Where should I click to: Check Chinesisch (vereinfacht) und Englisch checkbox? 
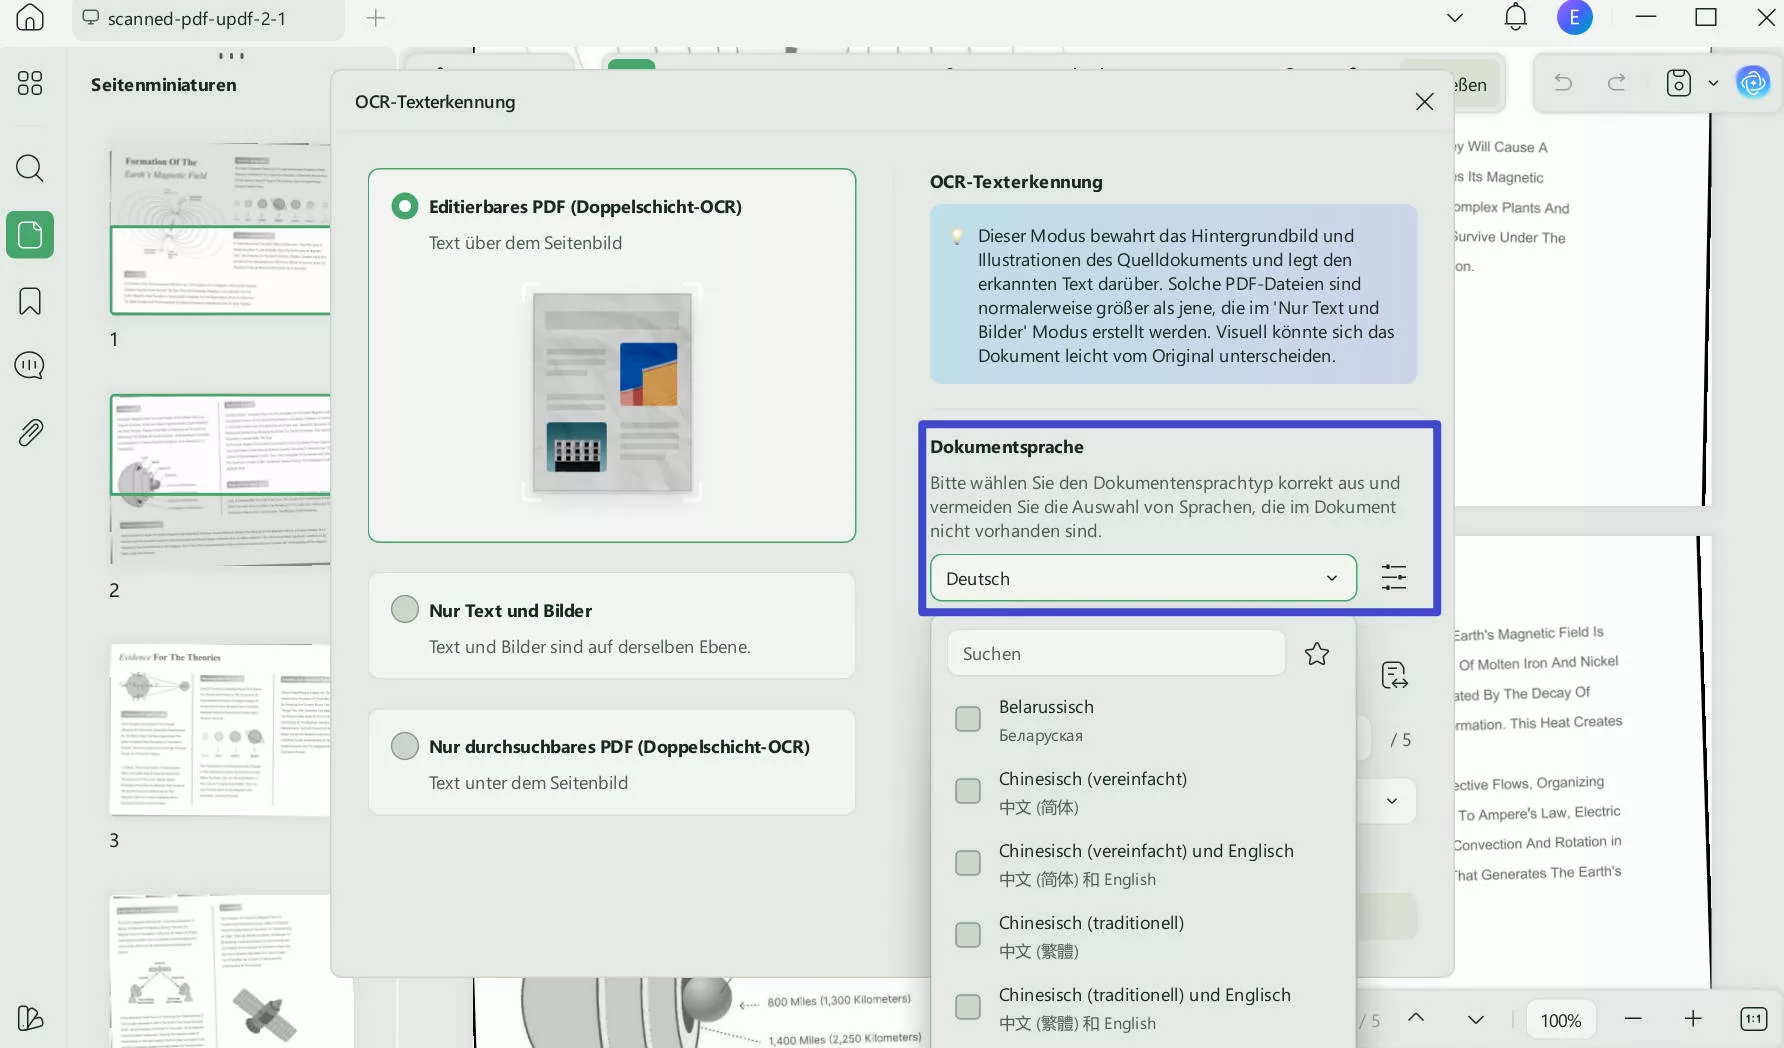[x=968, y=863]
